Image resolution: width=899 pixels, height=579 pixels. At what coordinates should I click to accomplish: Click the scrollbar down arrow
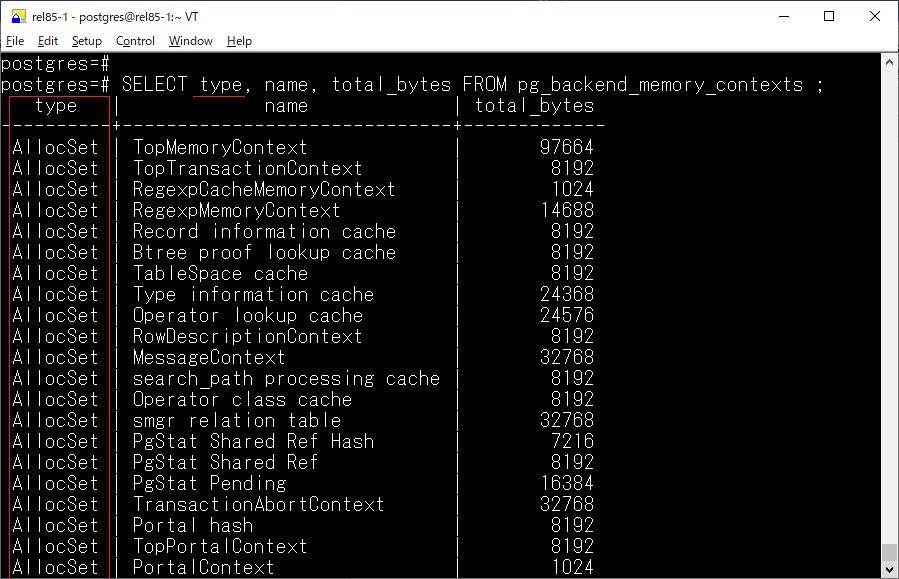click(889, 569)
